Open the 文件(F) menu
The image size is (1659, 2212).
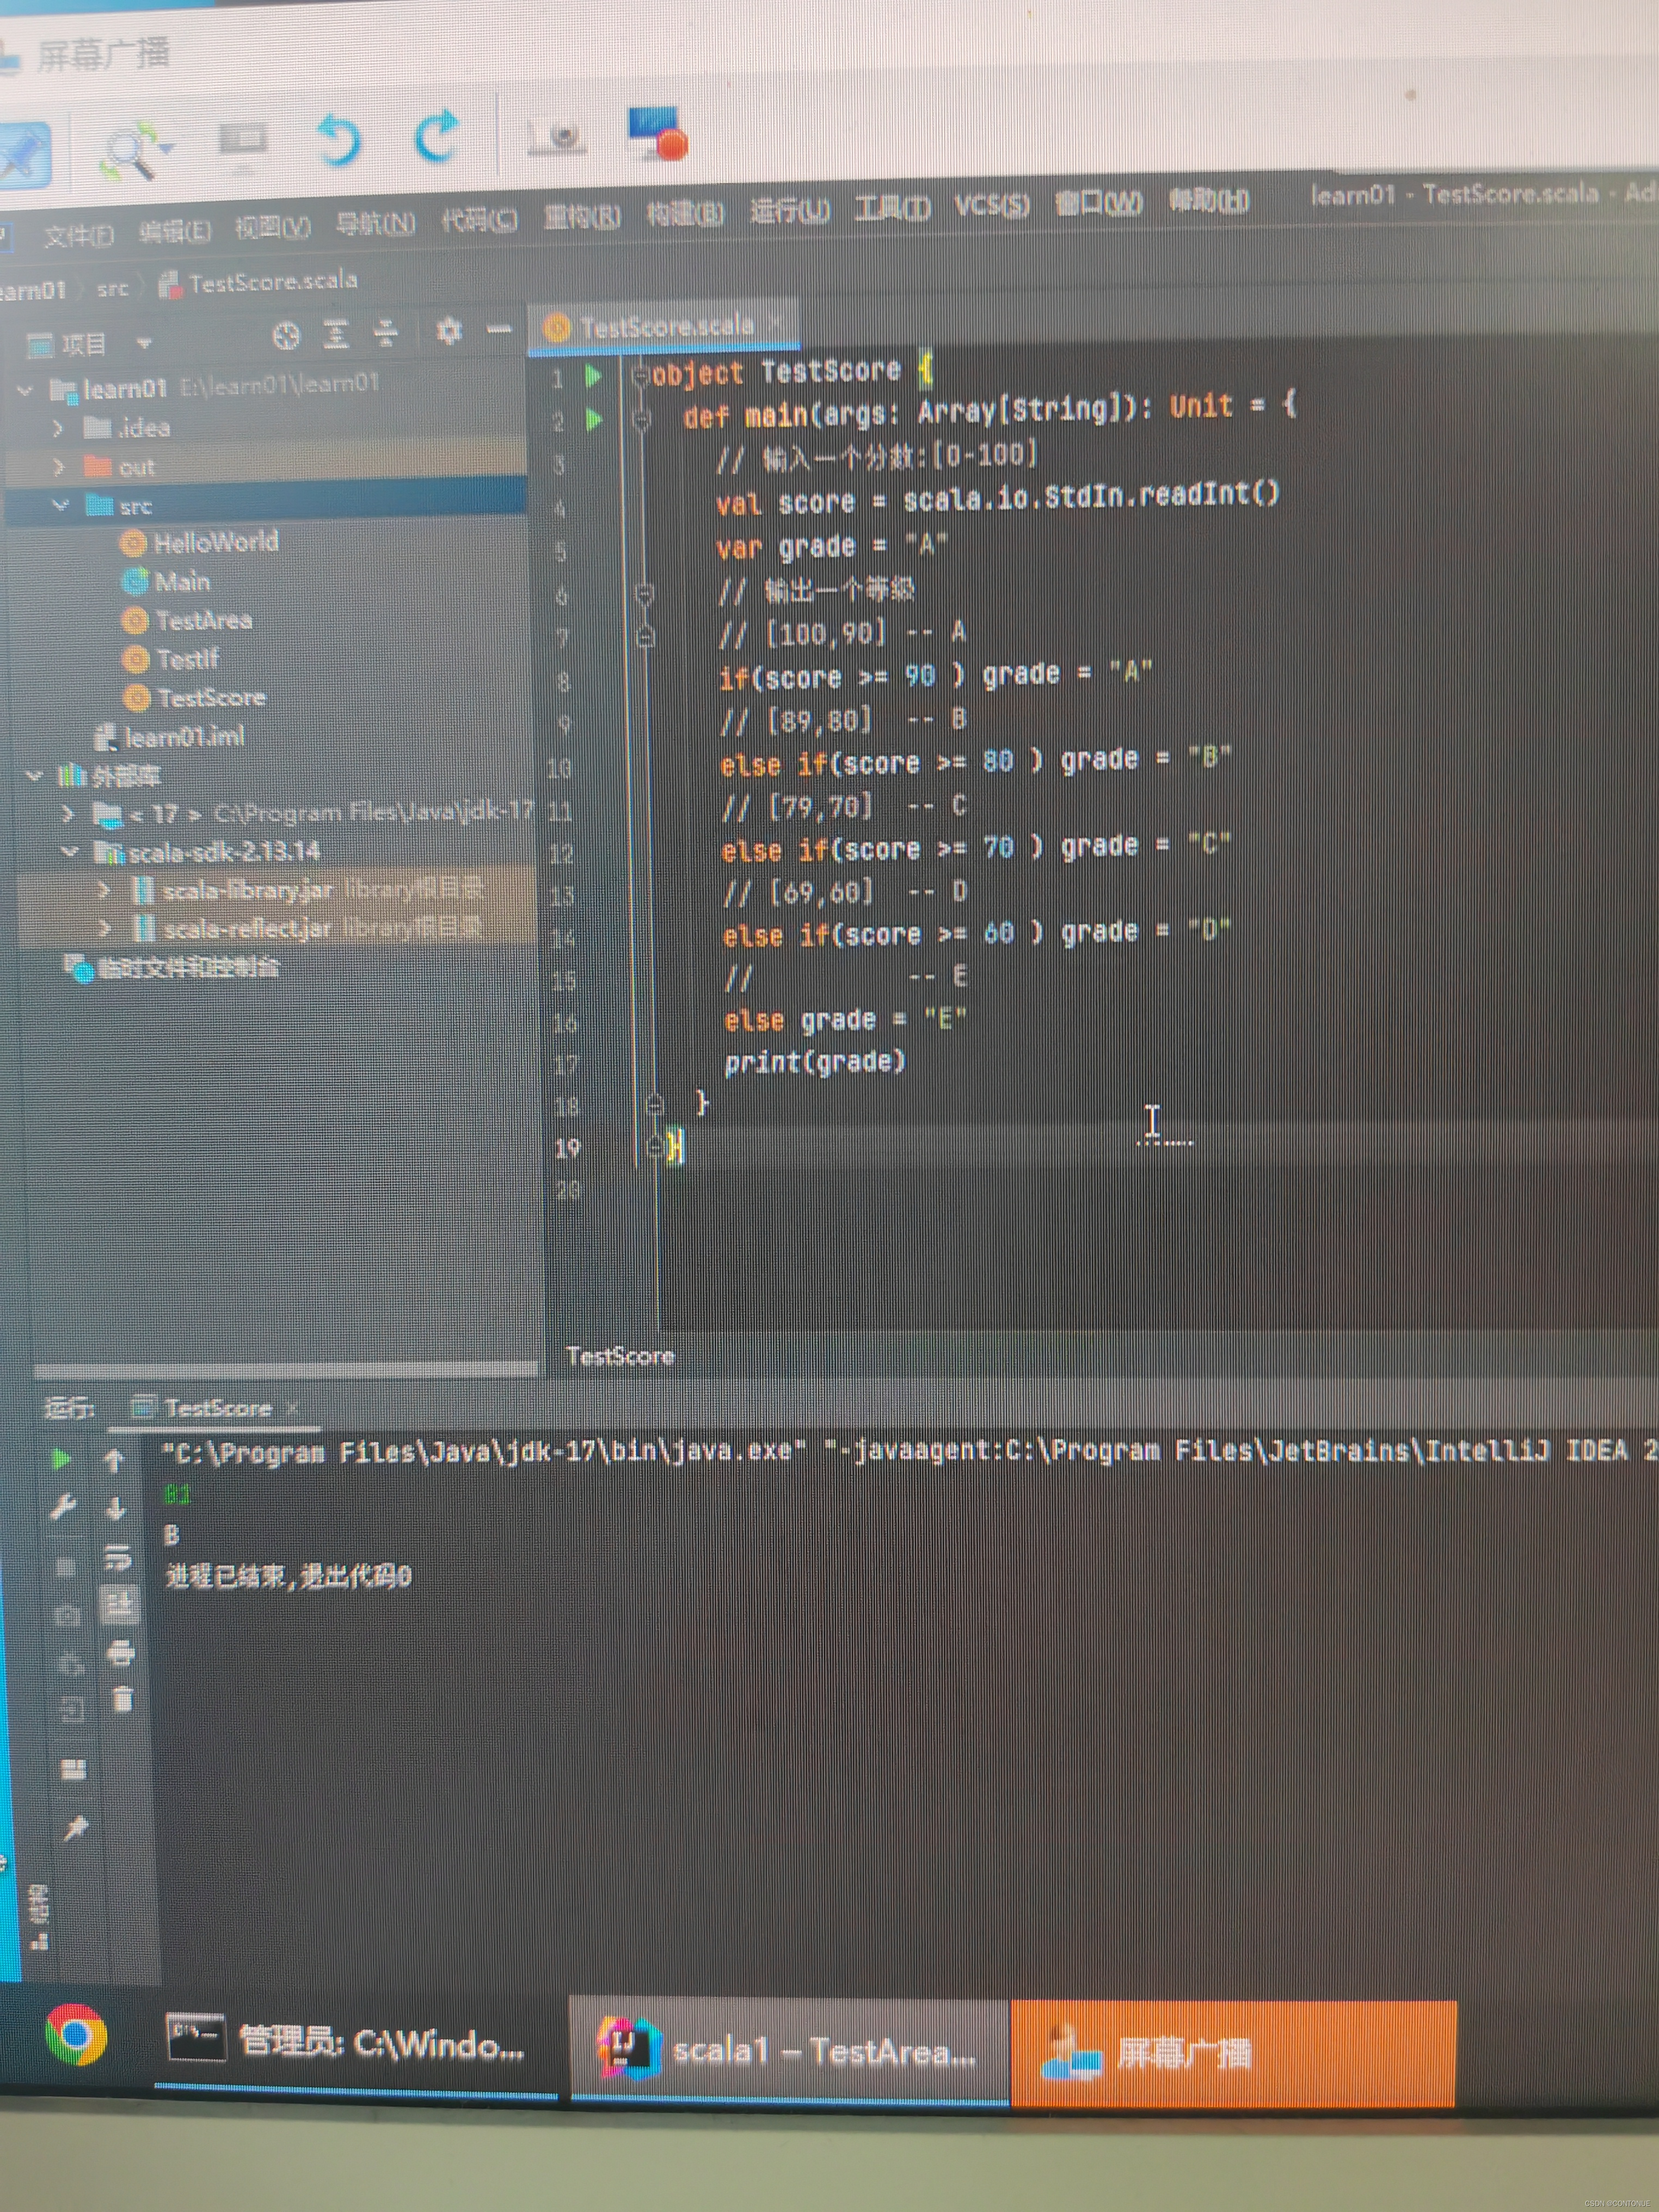point(78,236)
